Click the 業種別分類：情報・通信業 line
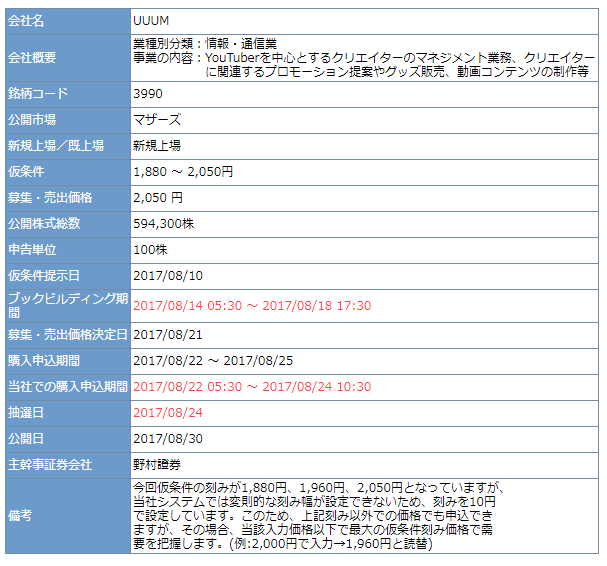The image size is (607, 566). (205, 43)
